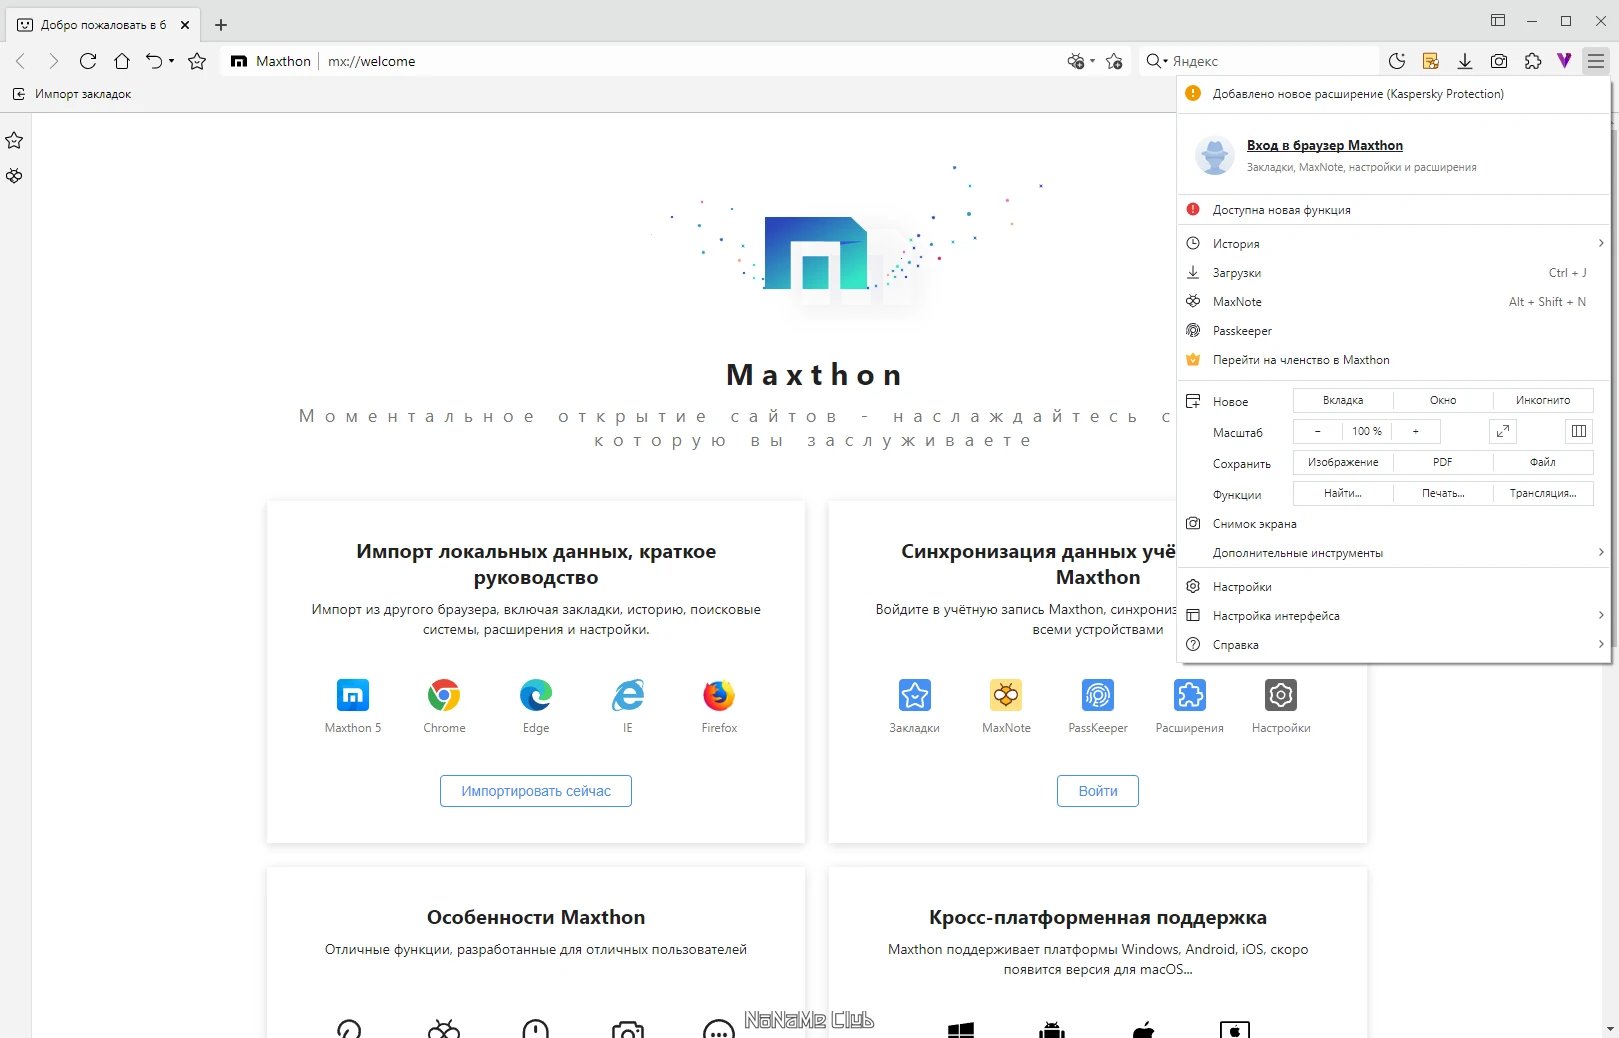Click the Вкладка new tab button
The height and width of the screenshot is (1038, 1619).
1343,400
